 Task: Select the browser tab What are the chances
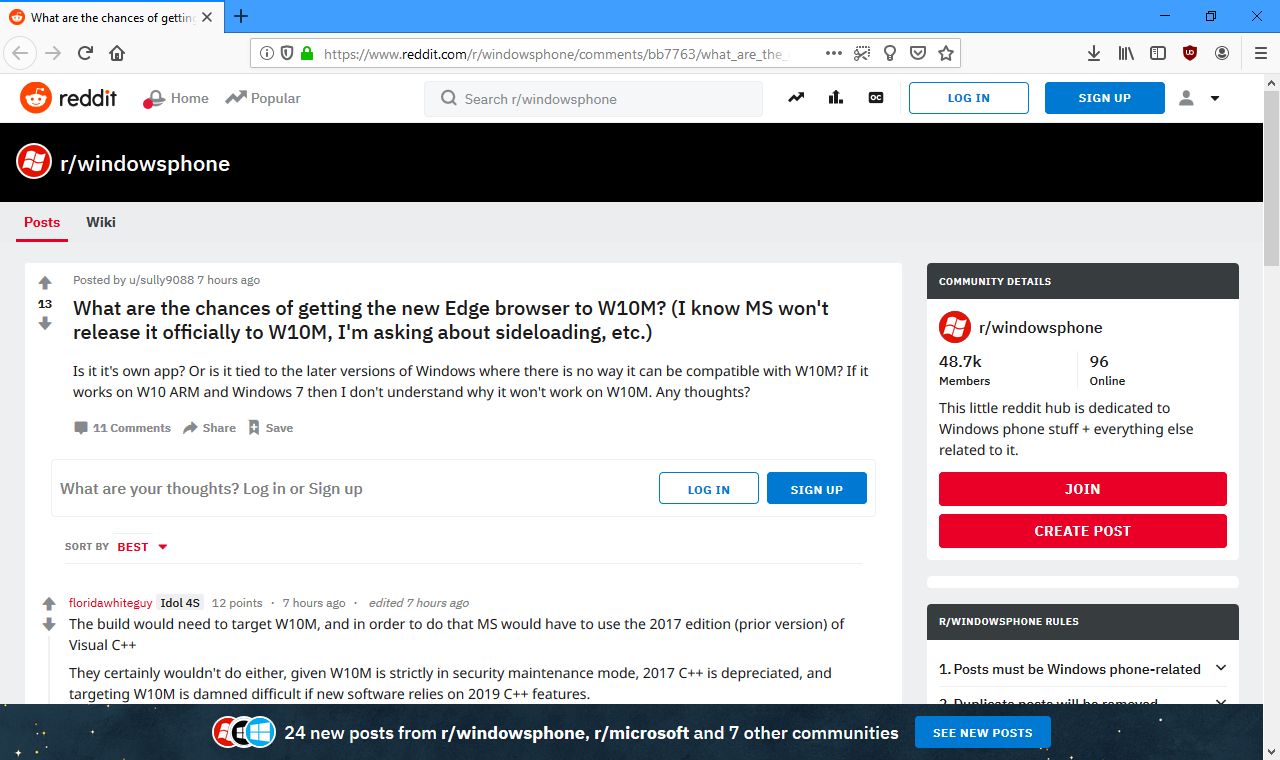tap(112, 17)
